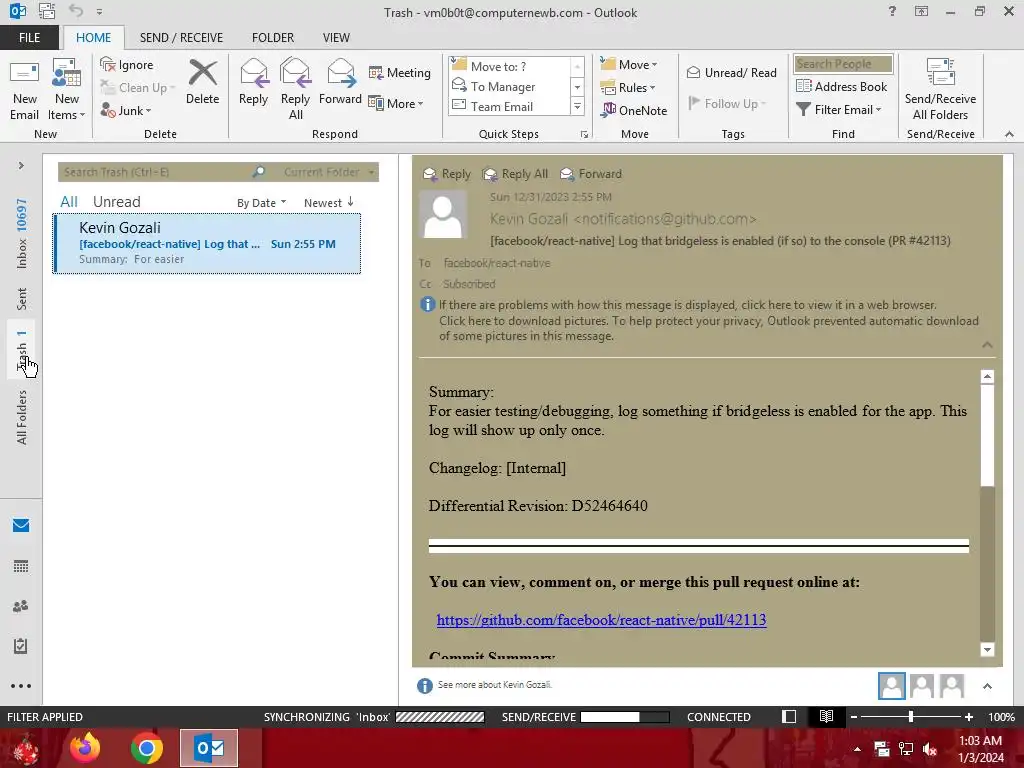Expand the People pane
The height and width of the screenshot is (768, 1024).
pos(987,686)
